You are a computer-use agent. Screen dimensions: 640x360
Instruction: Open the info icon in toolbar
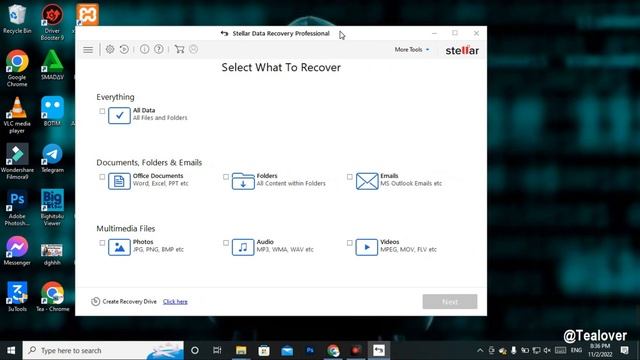pos(144,49)
